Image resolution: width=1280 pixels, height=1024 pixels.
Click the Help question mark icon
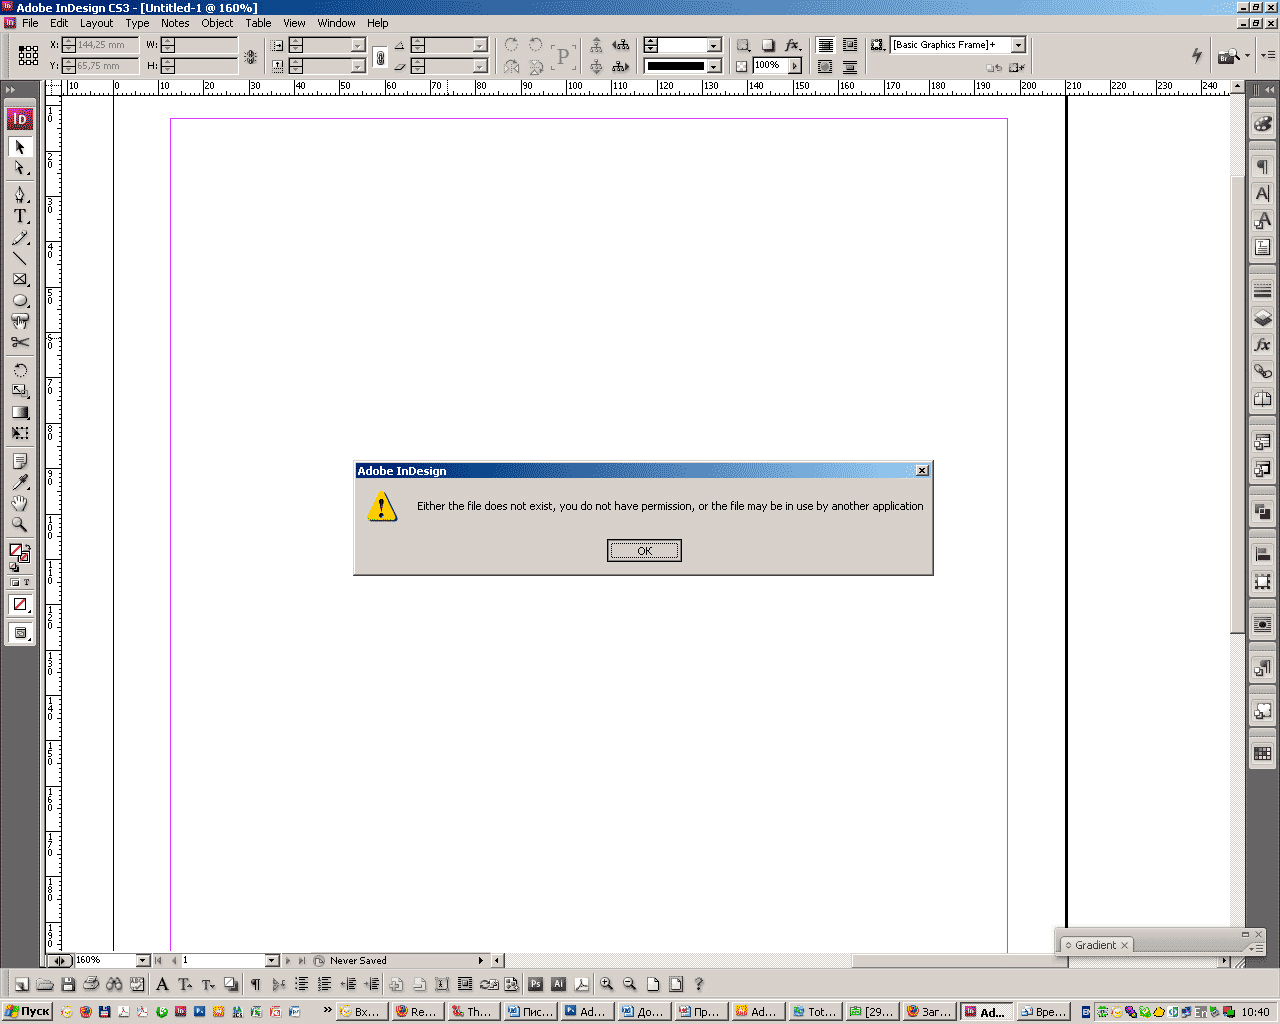[x=699, y=984]
